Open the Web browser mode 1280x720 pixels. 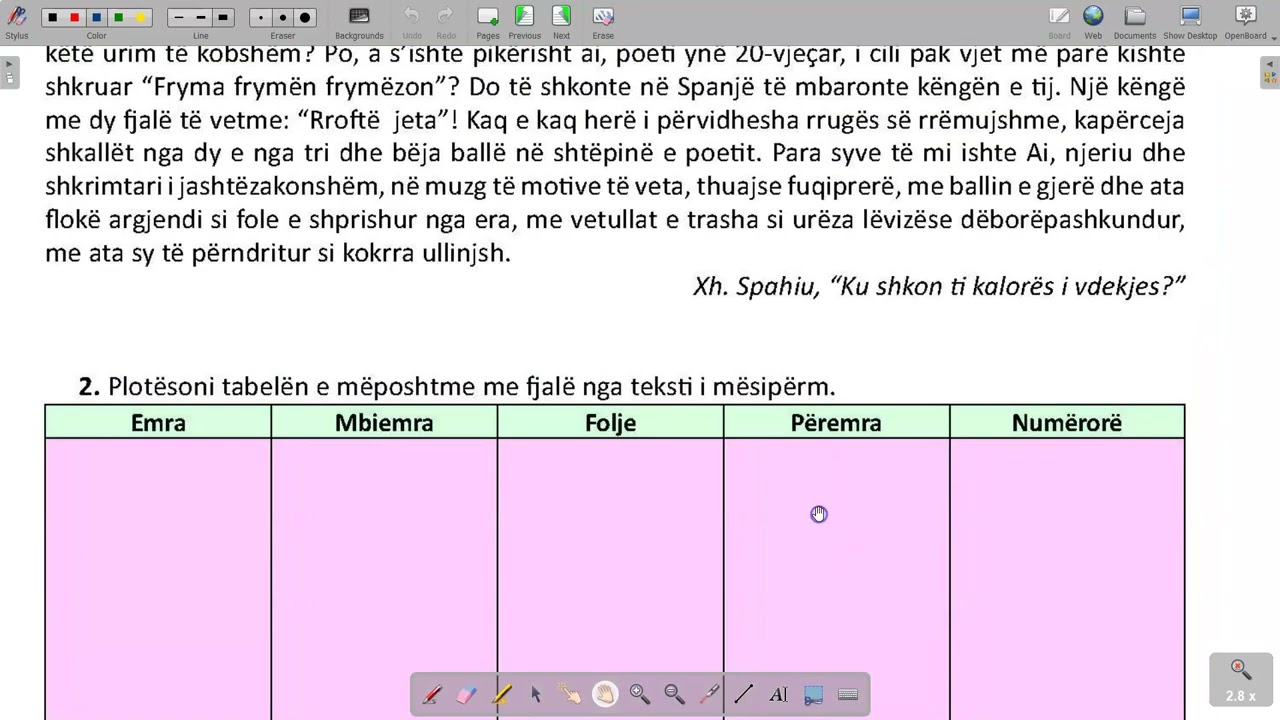pos(1093,22)
